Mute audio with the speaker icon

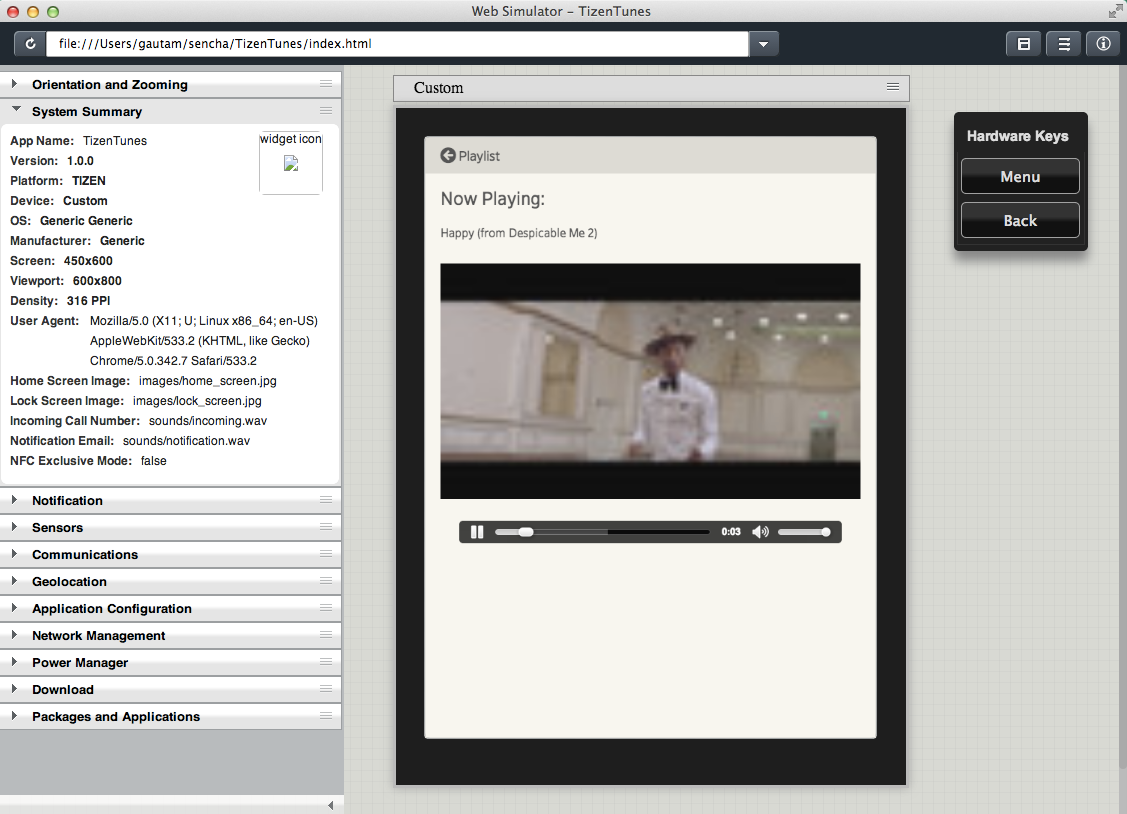pos(760,532)
